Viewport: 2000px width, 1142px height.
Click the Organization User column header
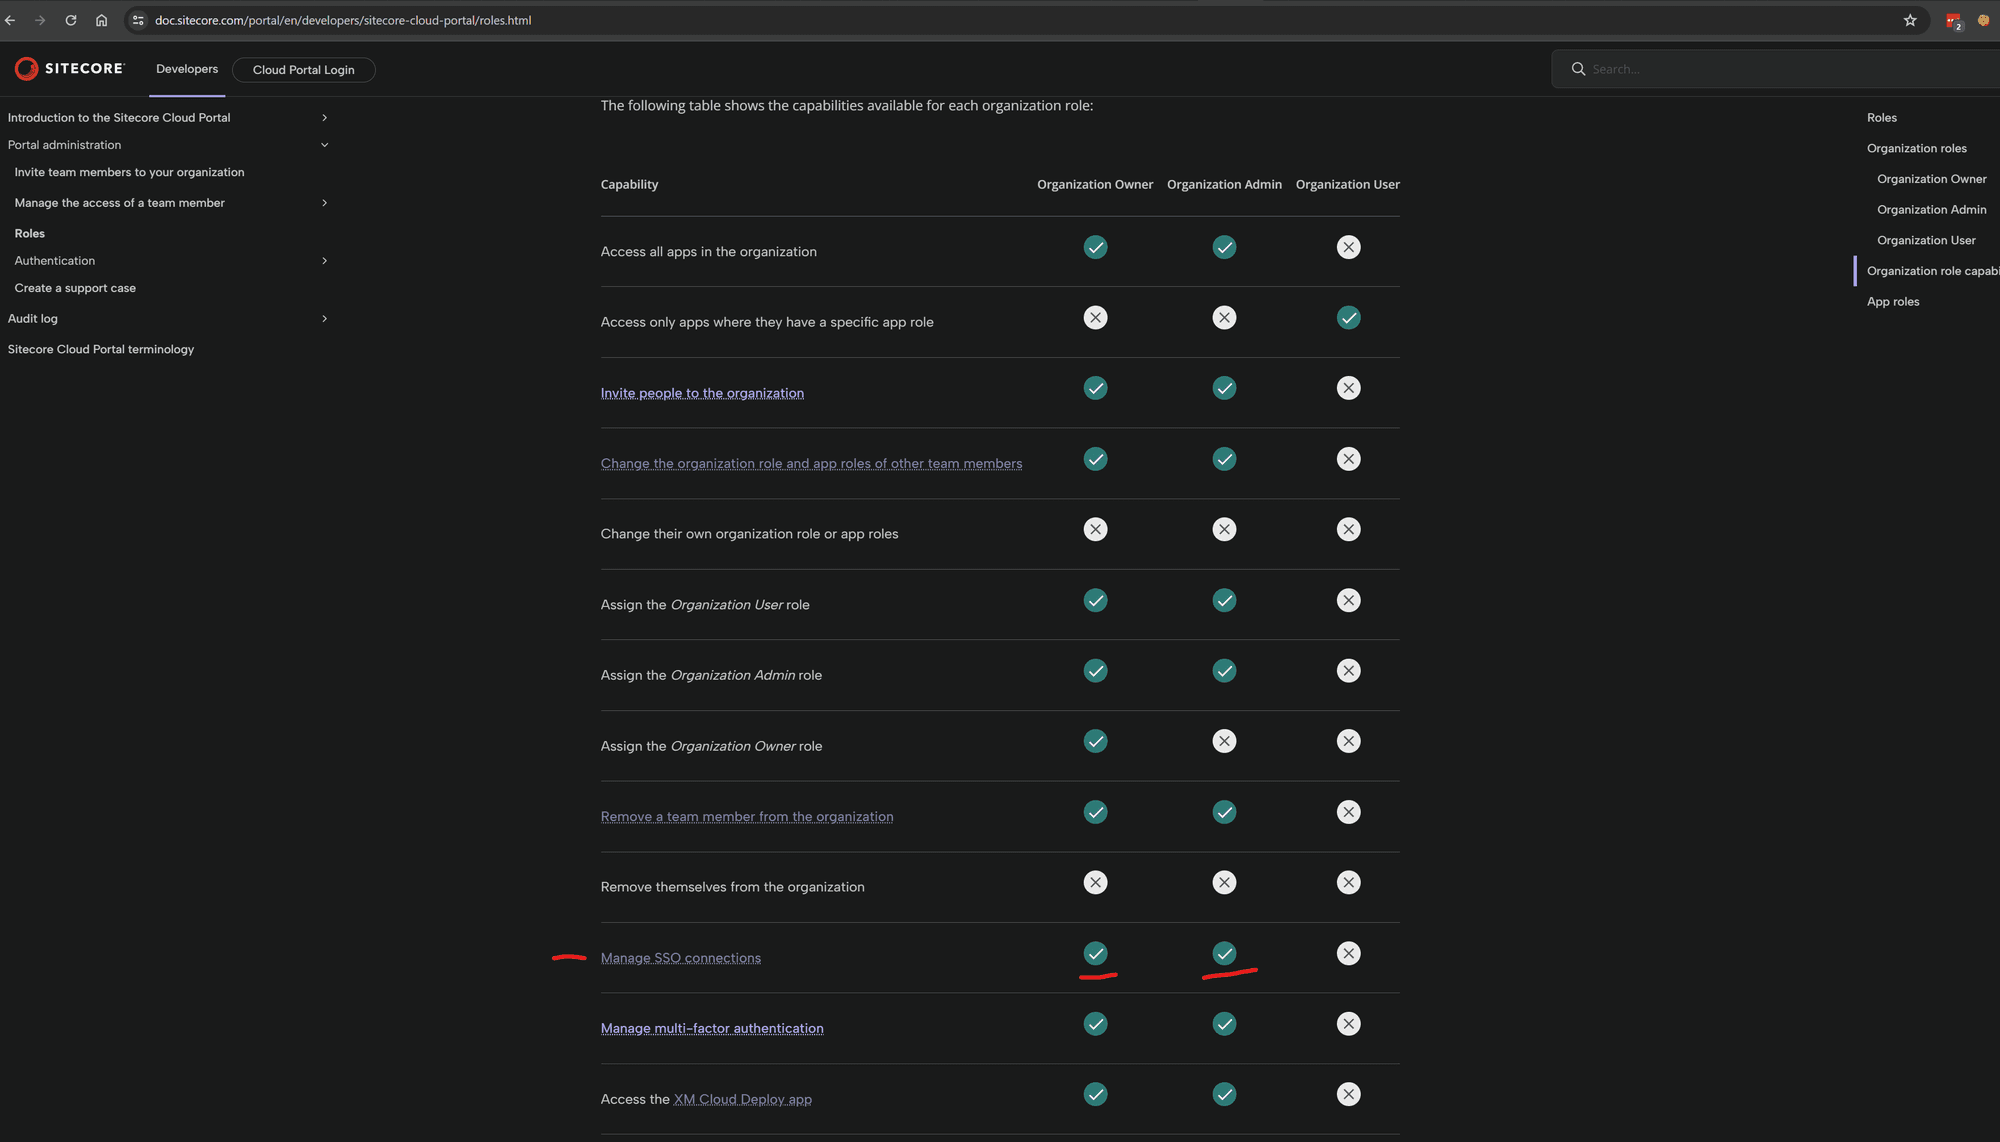[x=1347, y=184]
